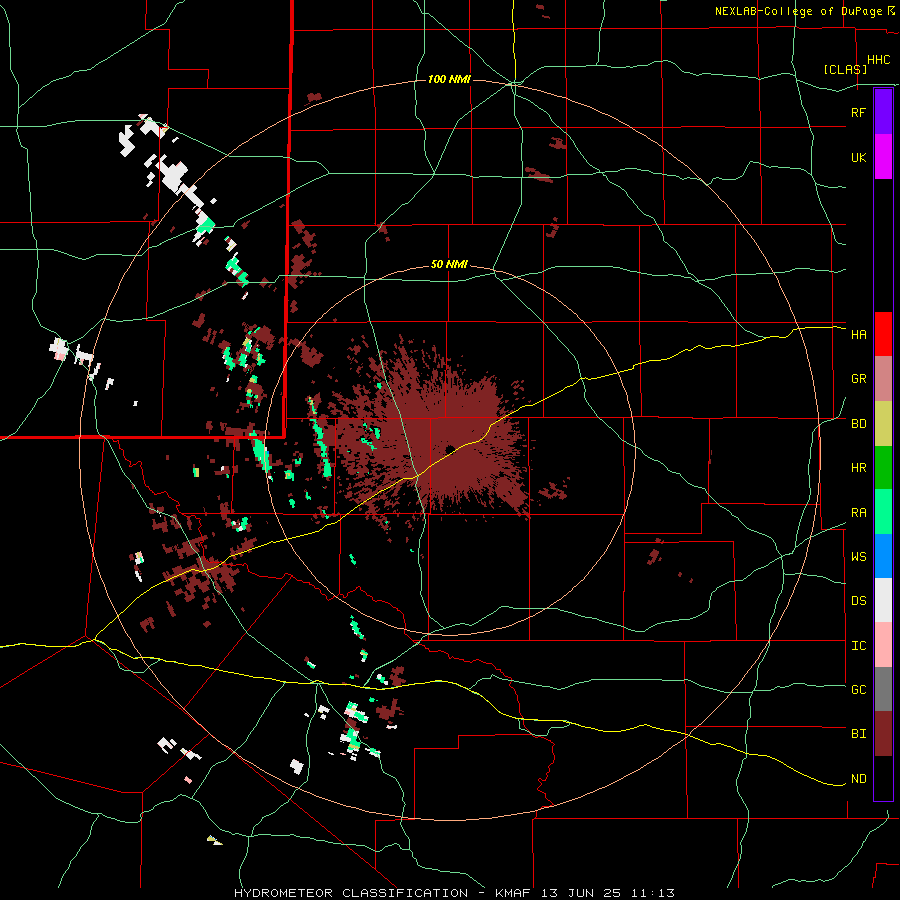
Task: Click the IC legend label
Action: [858, 646]
